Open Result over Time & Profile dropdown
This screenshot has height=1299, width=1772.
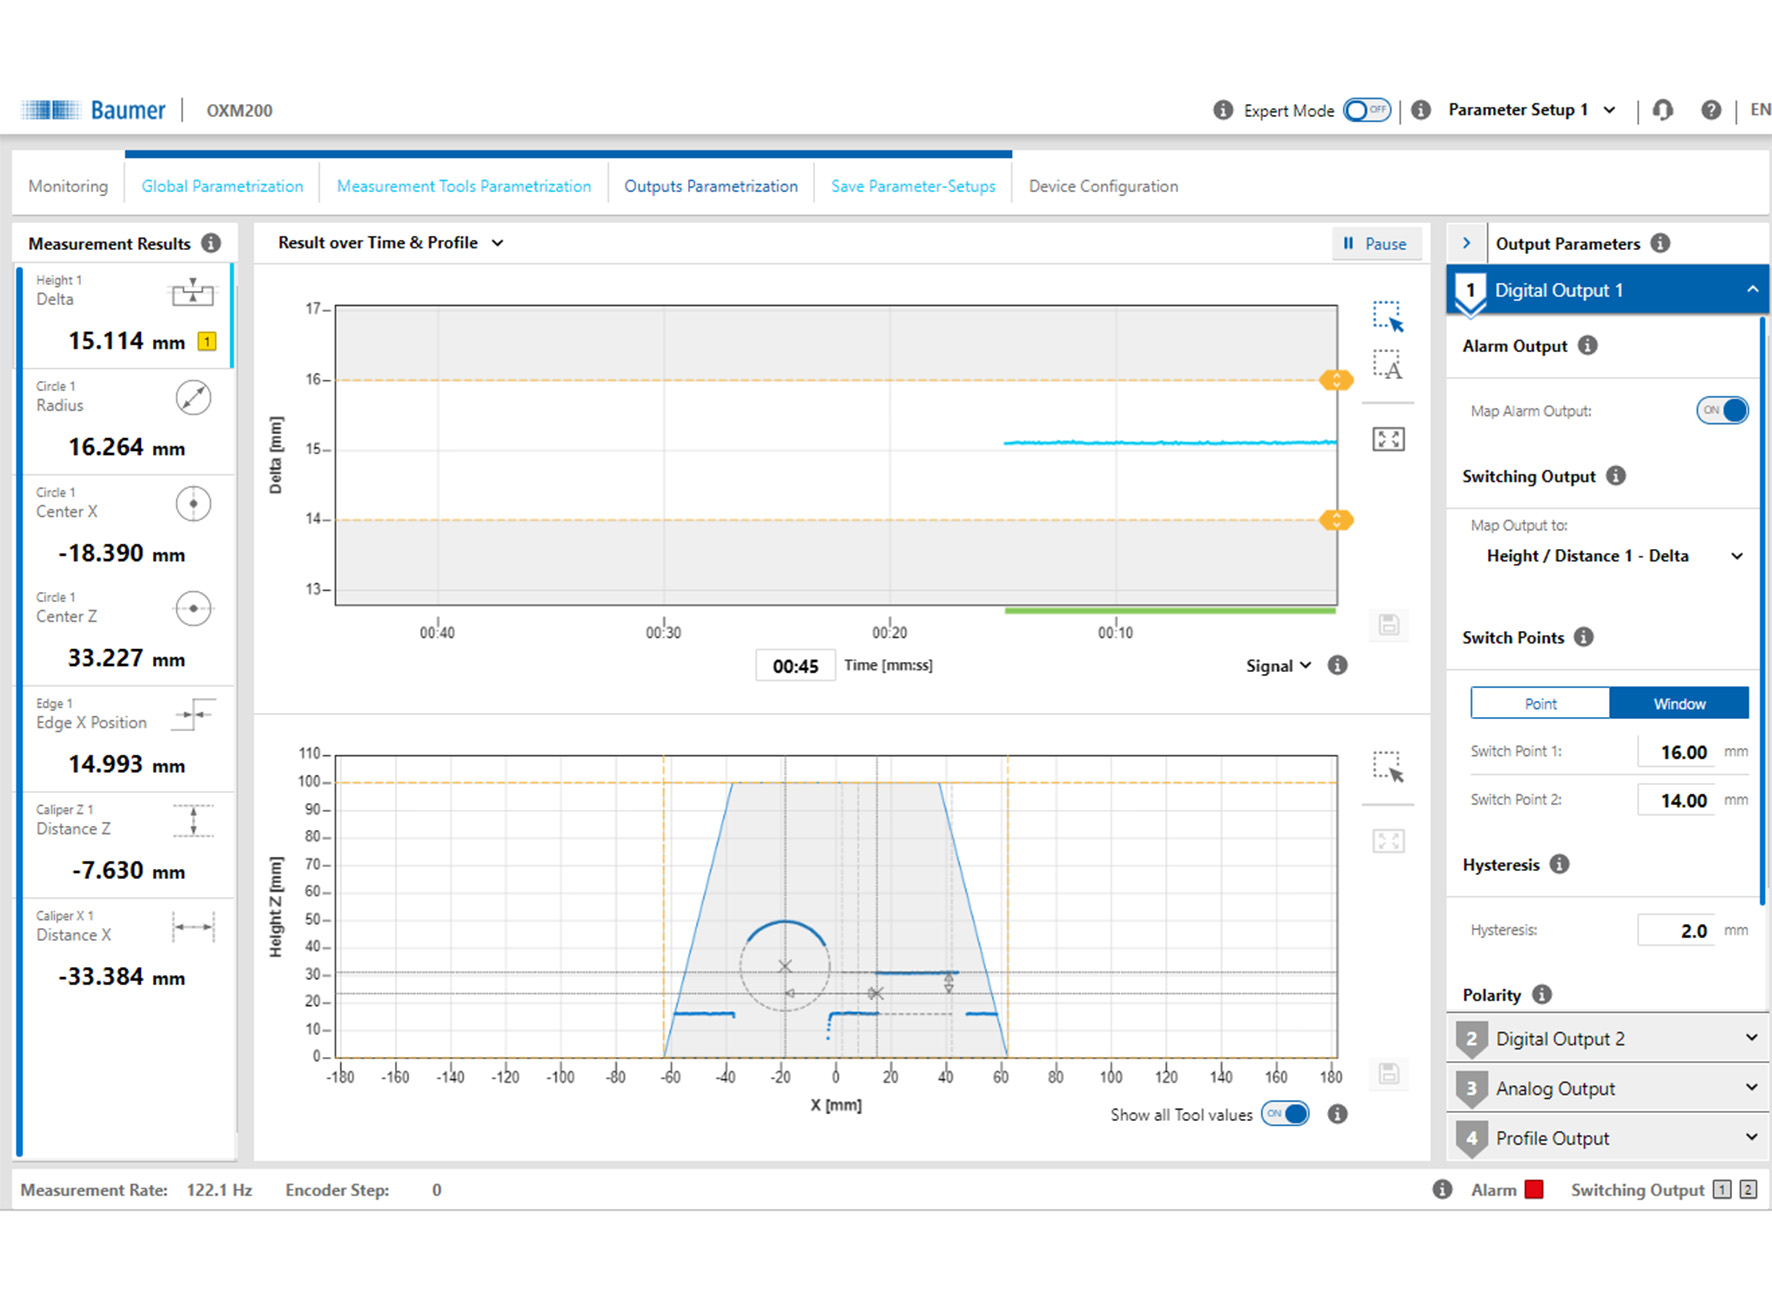(391, 243)
